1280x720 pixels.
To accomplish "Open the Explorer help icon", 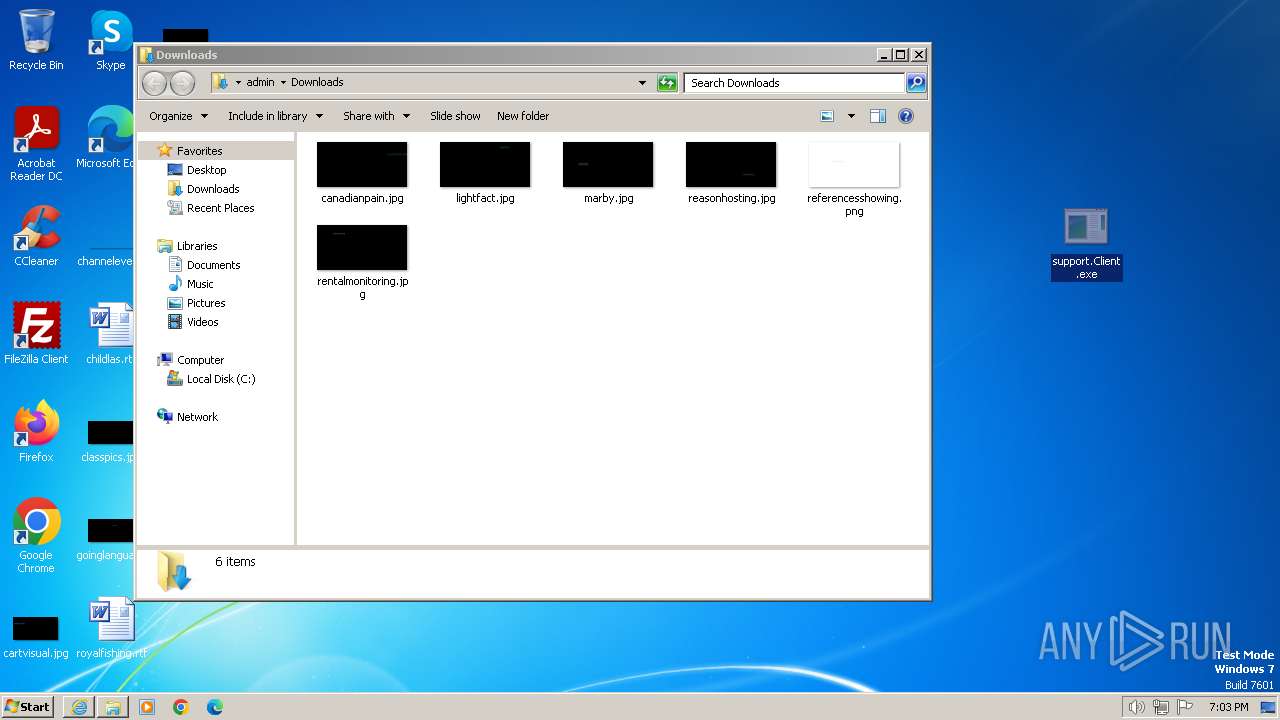I will [906, 116].
